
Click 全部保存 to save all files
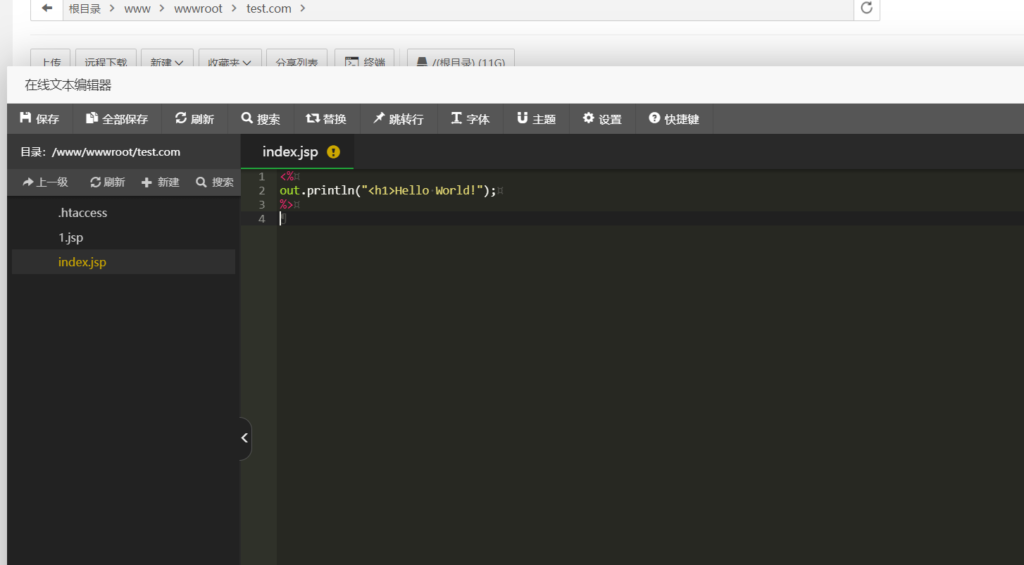click(x=117, y=119)
